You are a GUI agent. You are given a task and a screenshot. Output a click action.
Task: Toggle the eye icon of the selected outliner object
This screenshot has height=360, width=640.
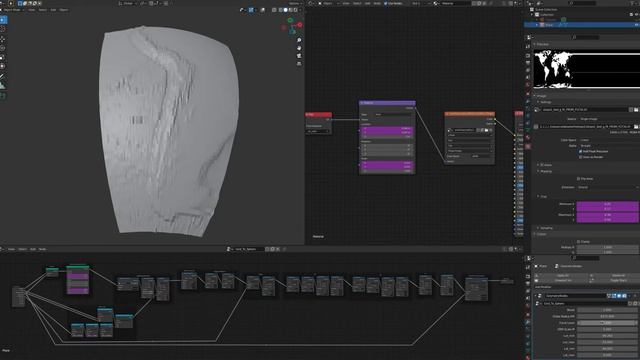point(636,25)
